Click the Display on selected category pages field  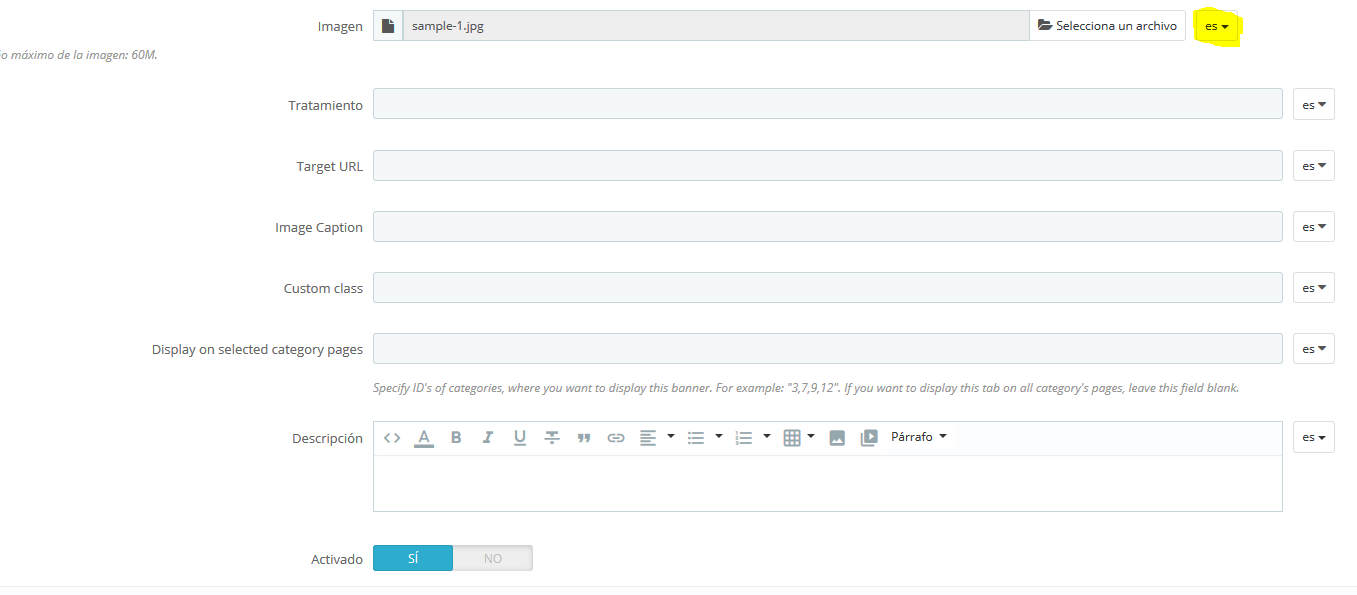click(x=828, y=349)
